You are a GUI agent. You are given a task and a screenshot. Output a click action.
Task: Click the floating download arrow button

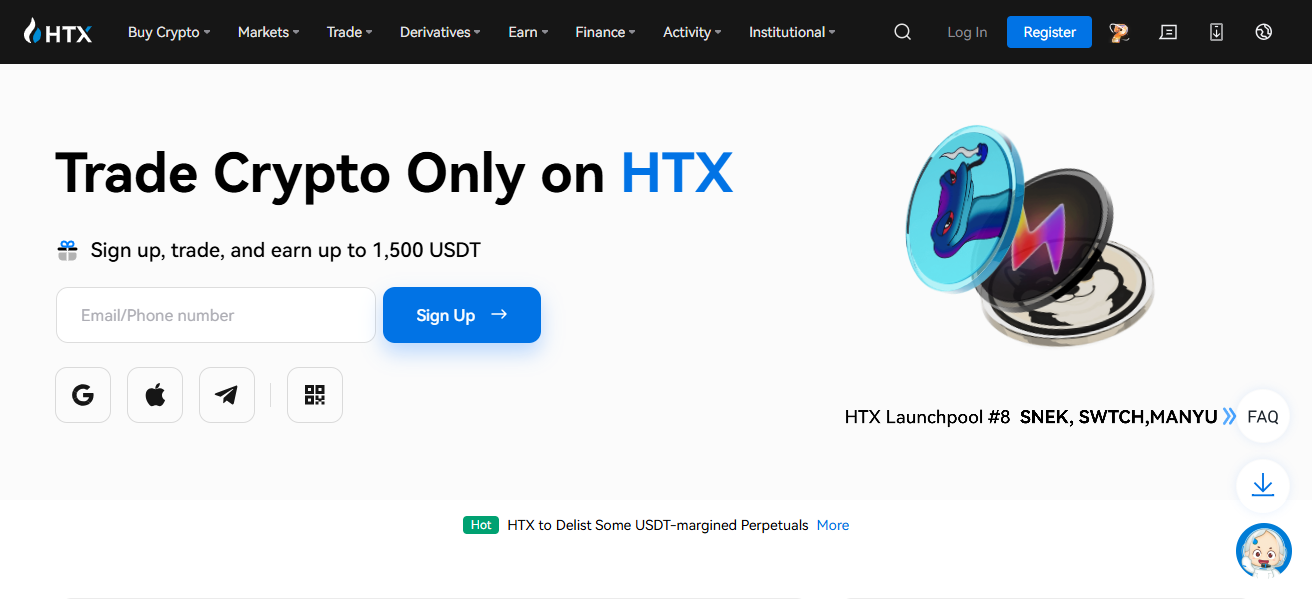tap(1263, 486)
